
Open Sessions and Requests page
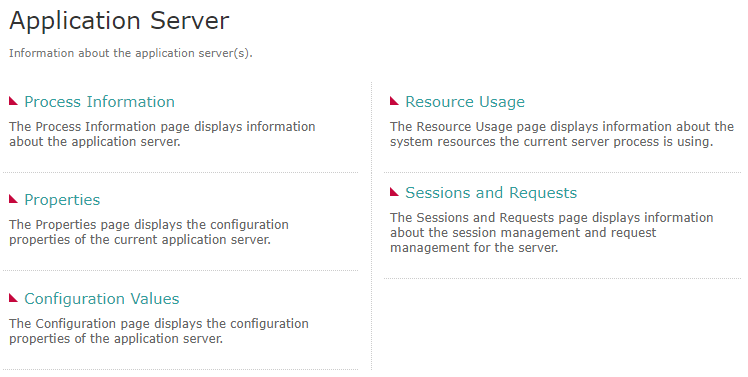(x=491, y=193)
